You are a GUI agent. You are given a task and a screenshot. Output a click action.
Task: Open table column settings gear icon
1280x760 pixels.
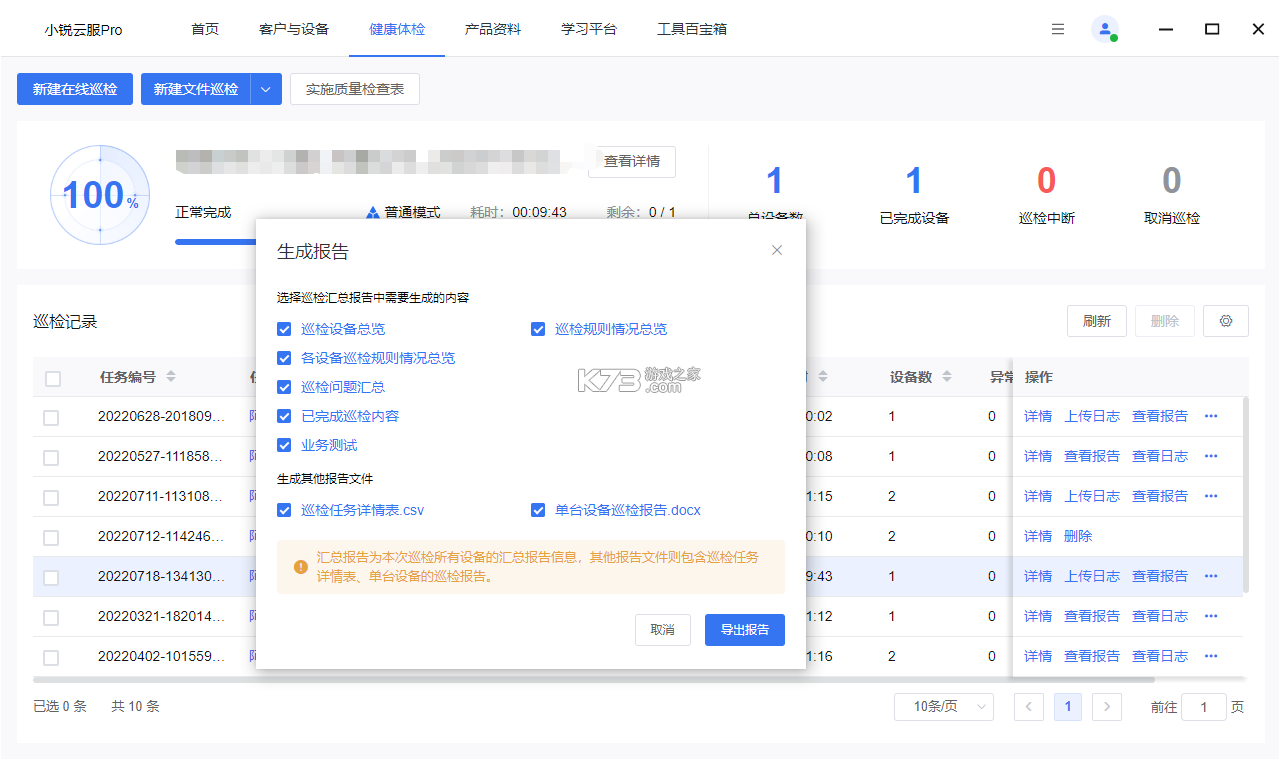click(x=1226, y=321)
